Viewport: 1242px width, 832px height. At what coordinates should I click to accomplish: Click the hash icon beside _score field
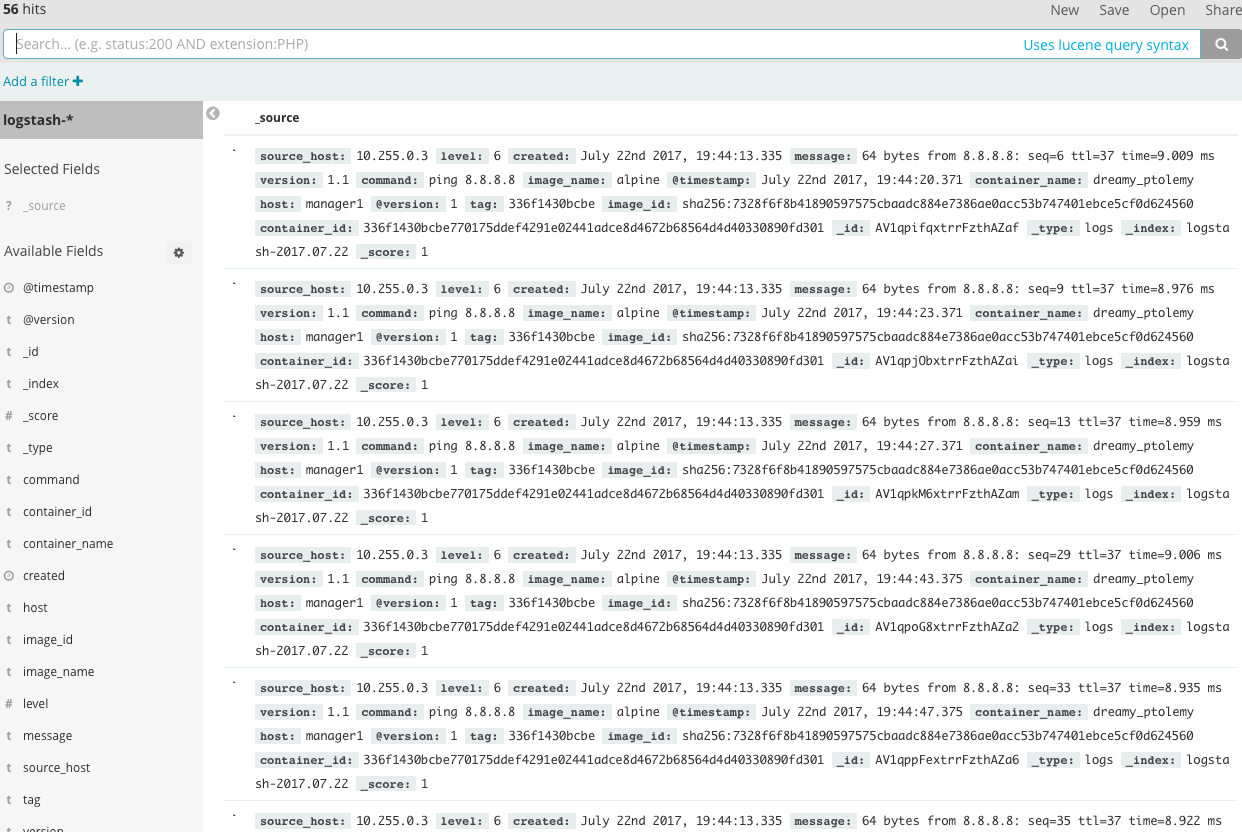point(9,416)
